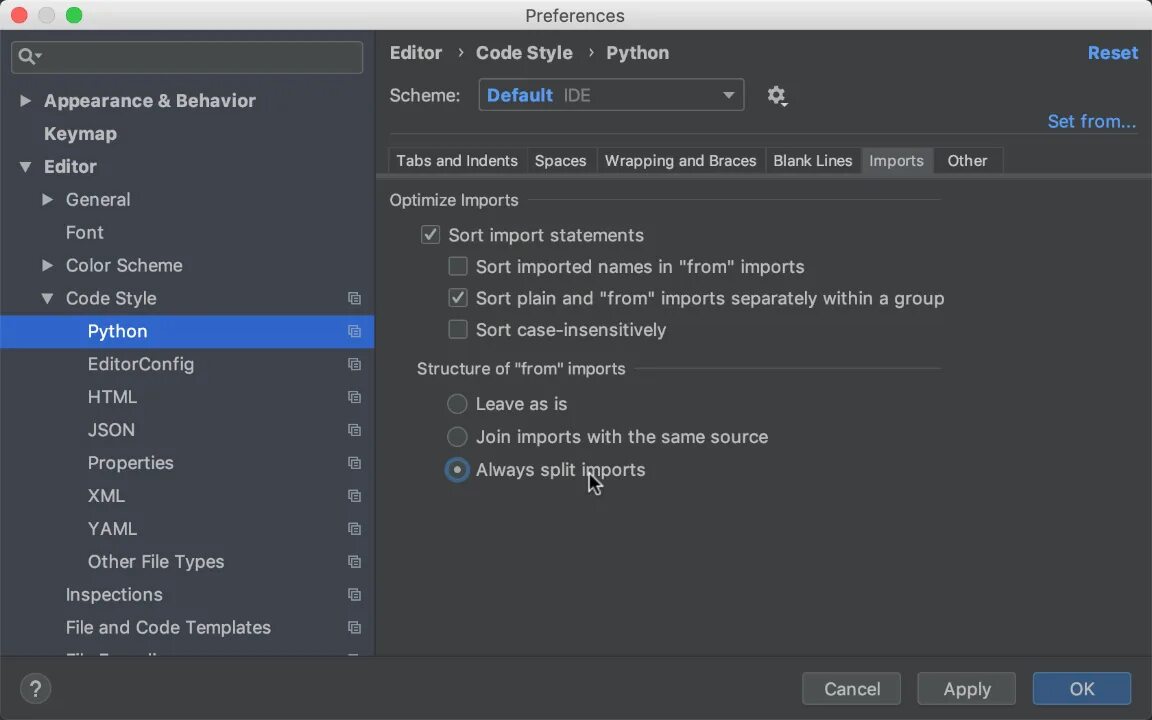Click the copy icon beside JSON
Viewport: 1152px width, 720px height.
pos(354,430)
